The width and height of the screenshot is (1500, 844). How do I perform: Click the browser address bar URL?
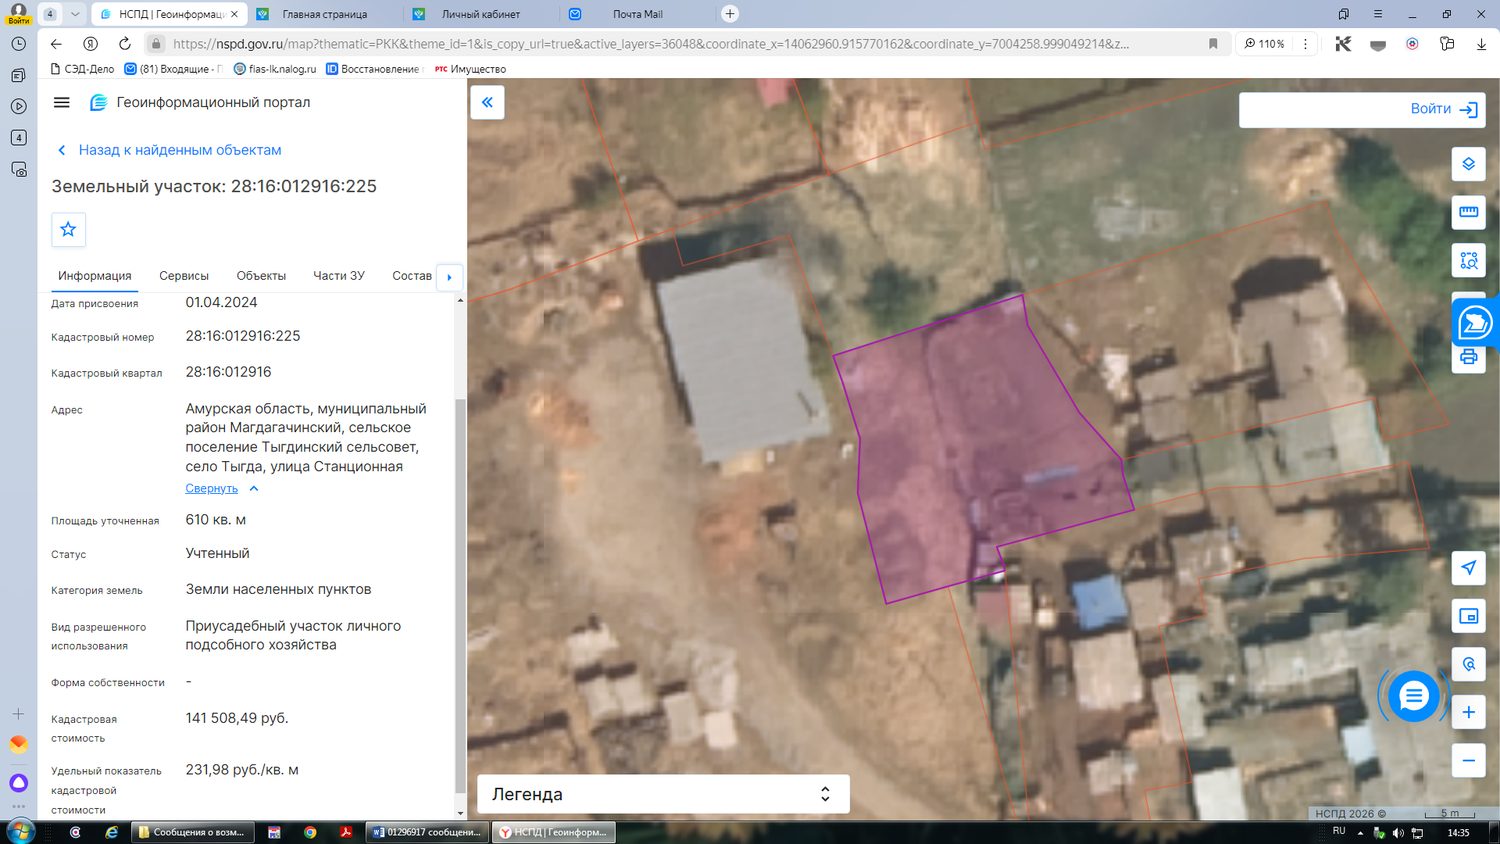coord(651,44)
